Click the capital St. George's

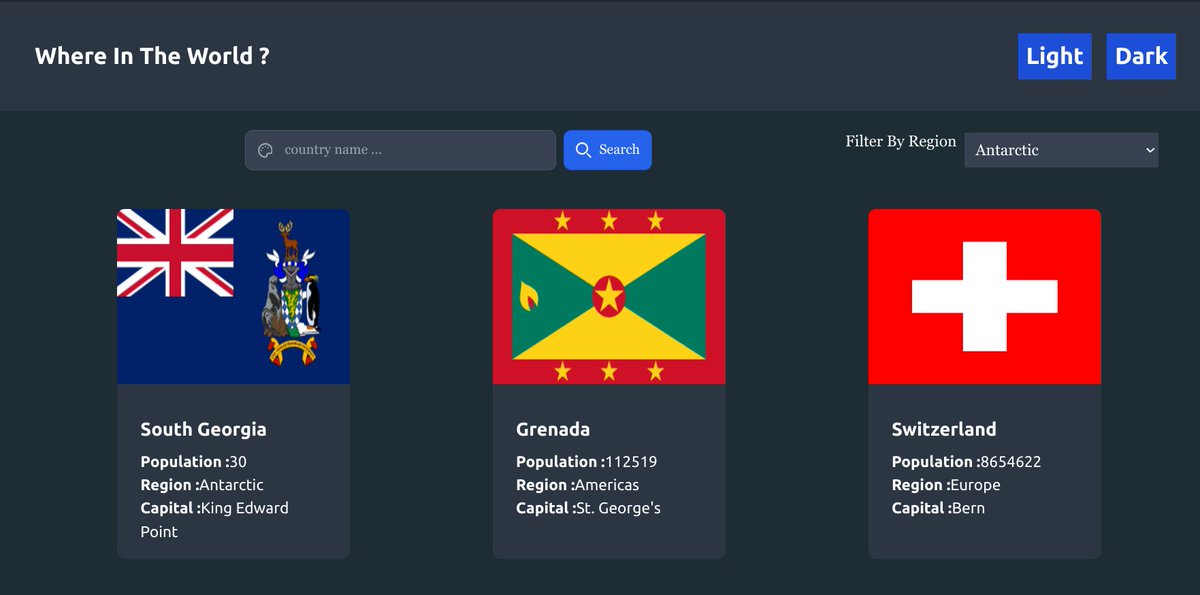click(x=618, y=508)
